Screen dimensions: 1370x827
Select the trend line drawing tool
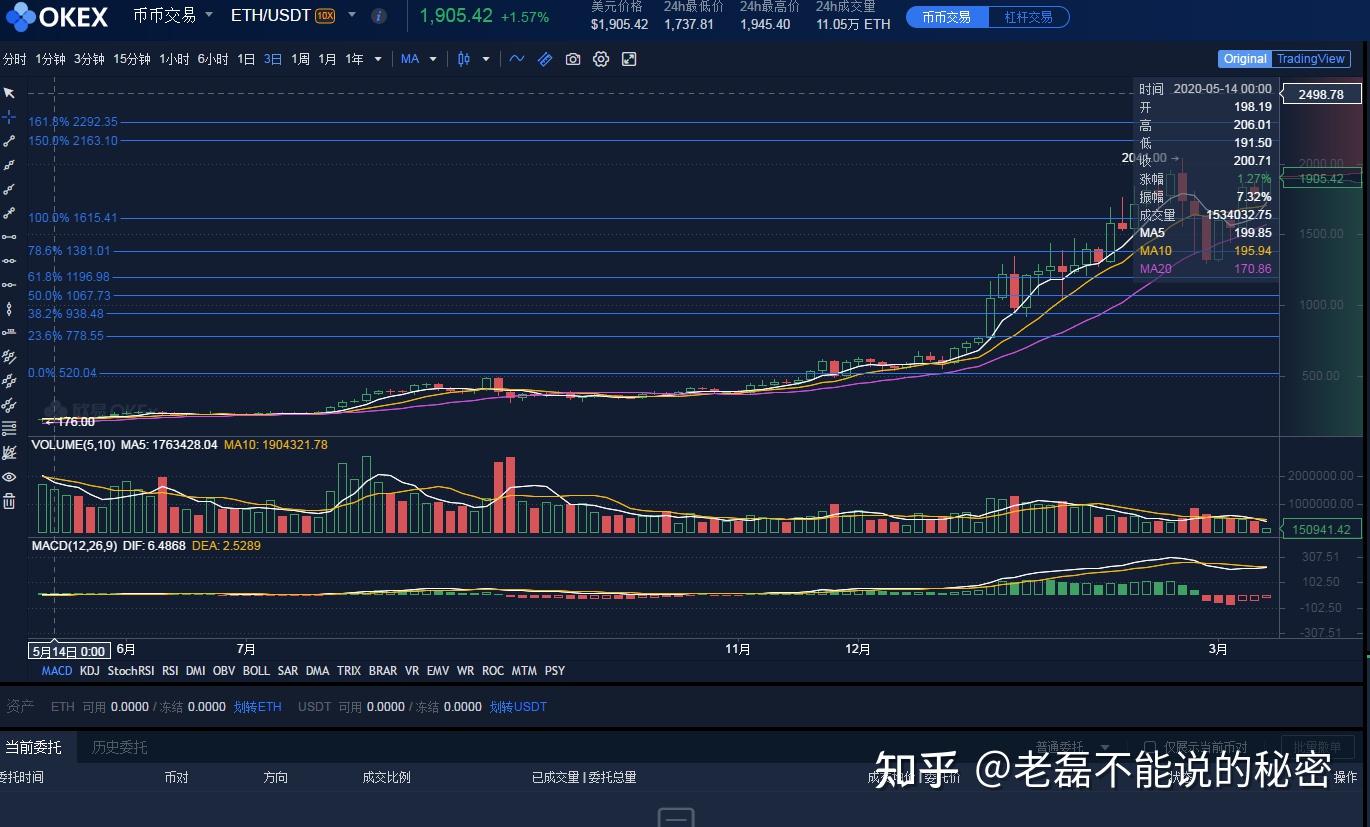click(x=9, y=141)
